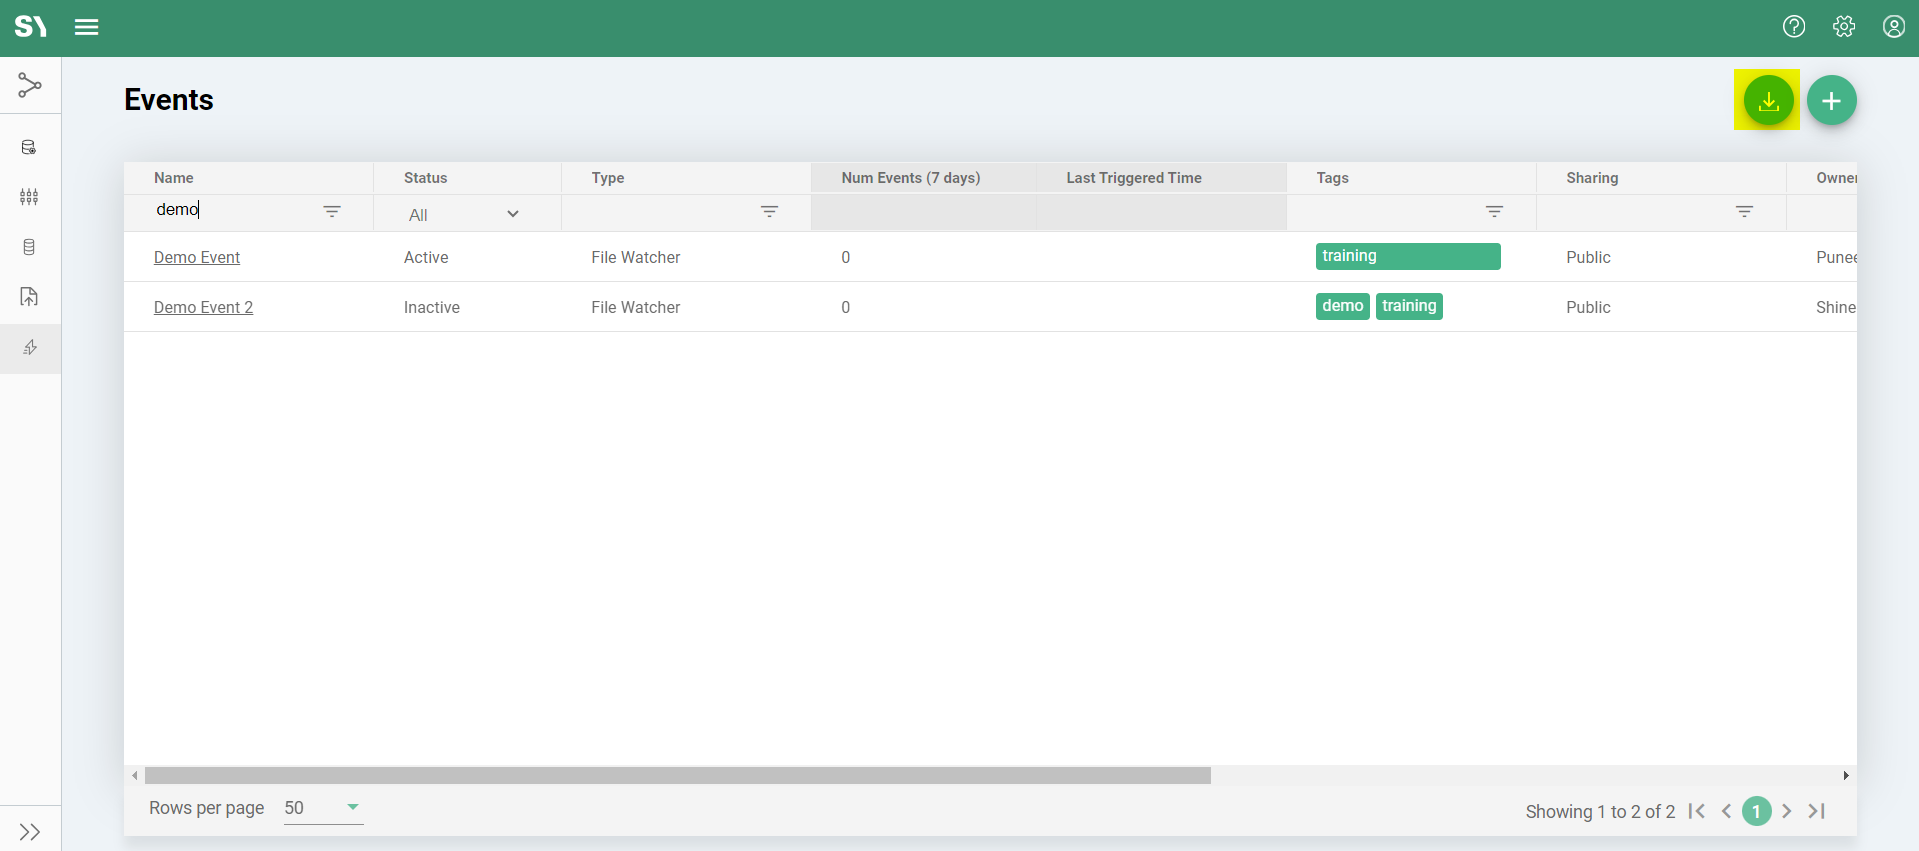The height and width of the screenshot is (851, 1919).
Task: Open the Demo Event link
Action: click(197, 258)
